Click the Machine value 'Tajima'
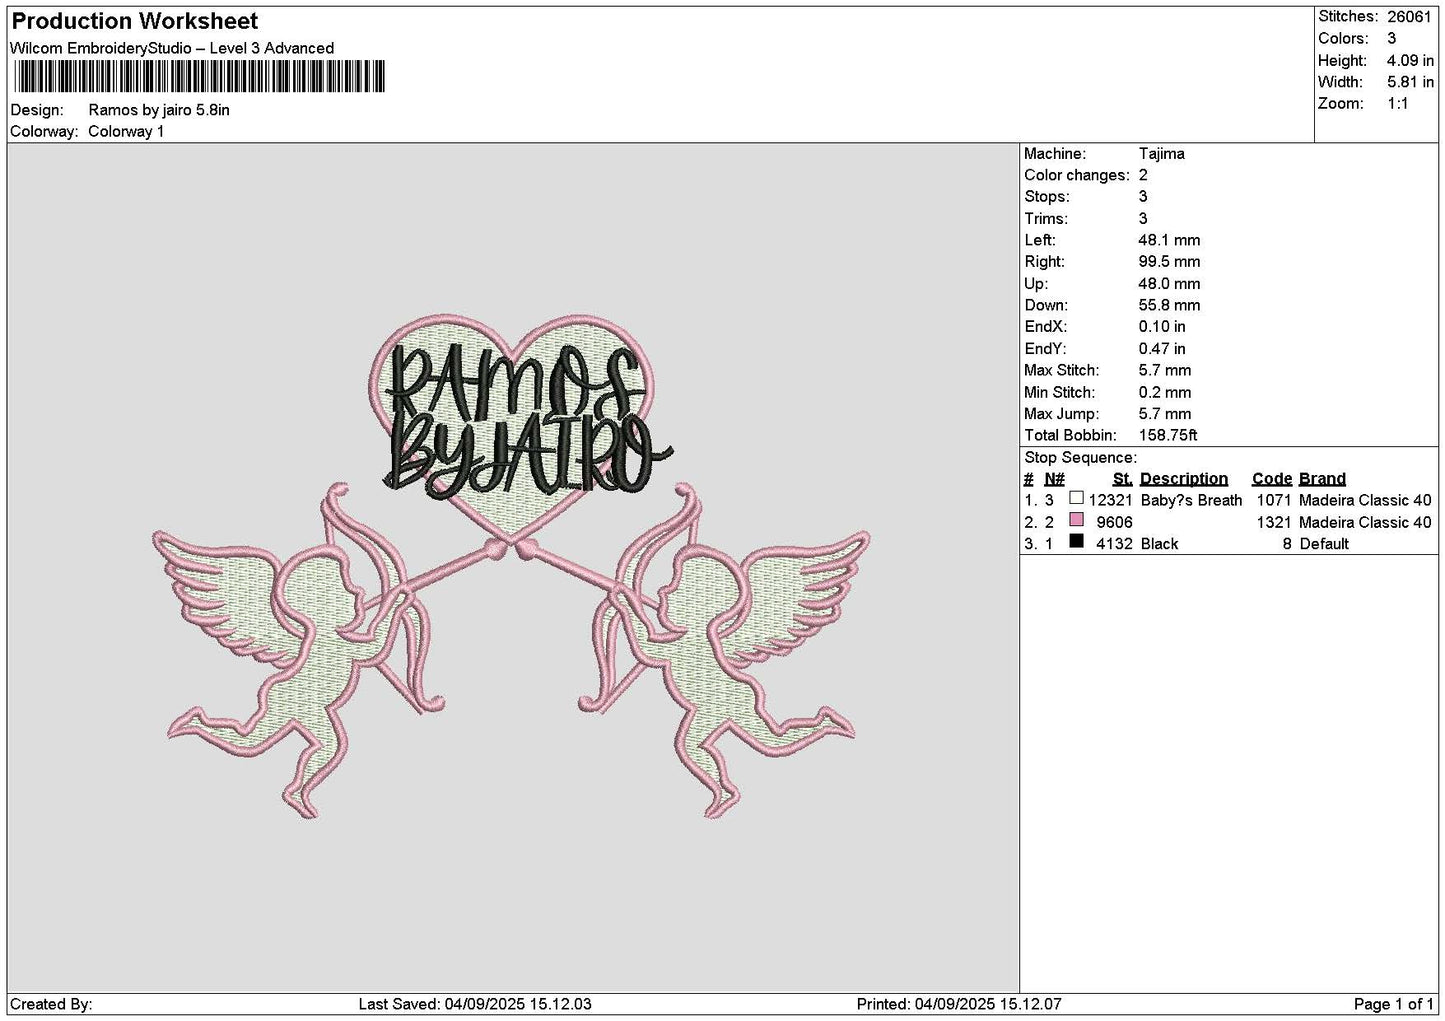The height and width of the screenshot is (1021, 1445). (1162, 153)
